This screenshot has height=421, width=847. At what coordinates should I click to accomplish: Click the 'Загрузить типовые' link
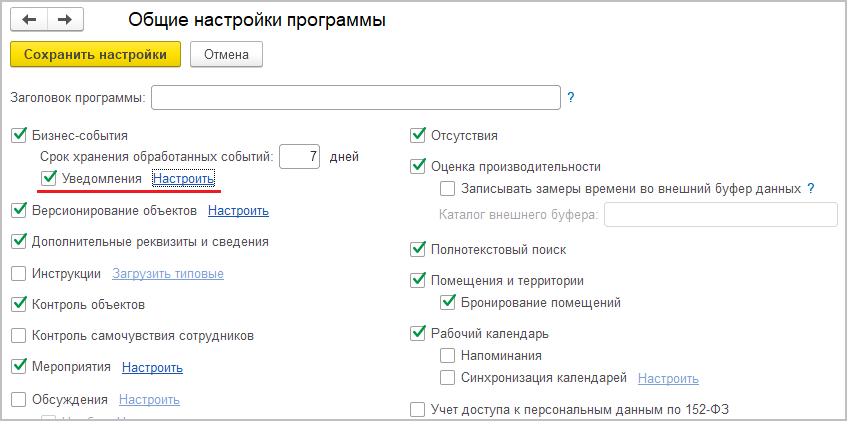tap(167, 274)
